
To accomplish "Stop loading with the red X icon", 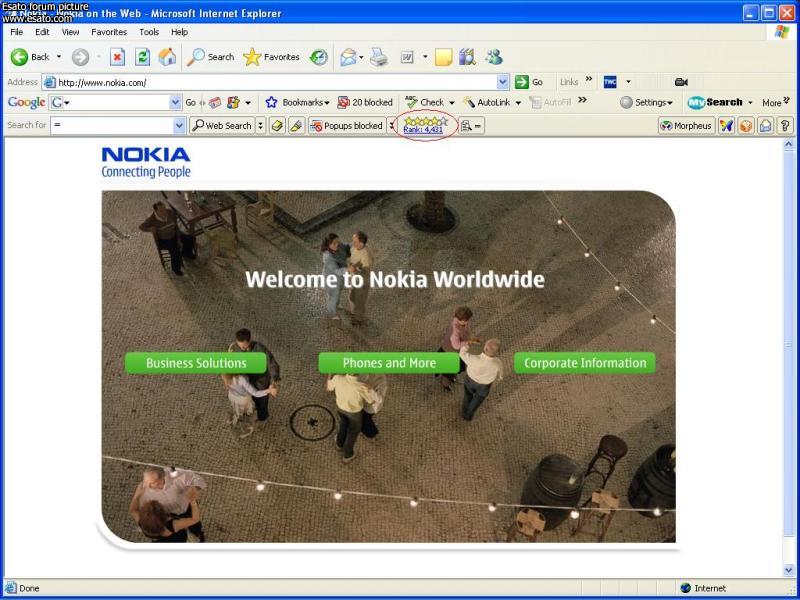I will 117,57.
